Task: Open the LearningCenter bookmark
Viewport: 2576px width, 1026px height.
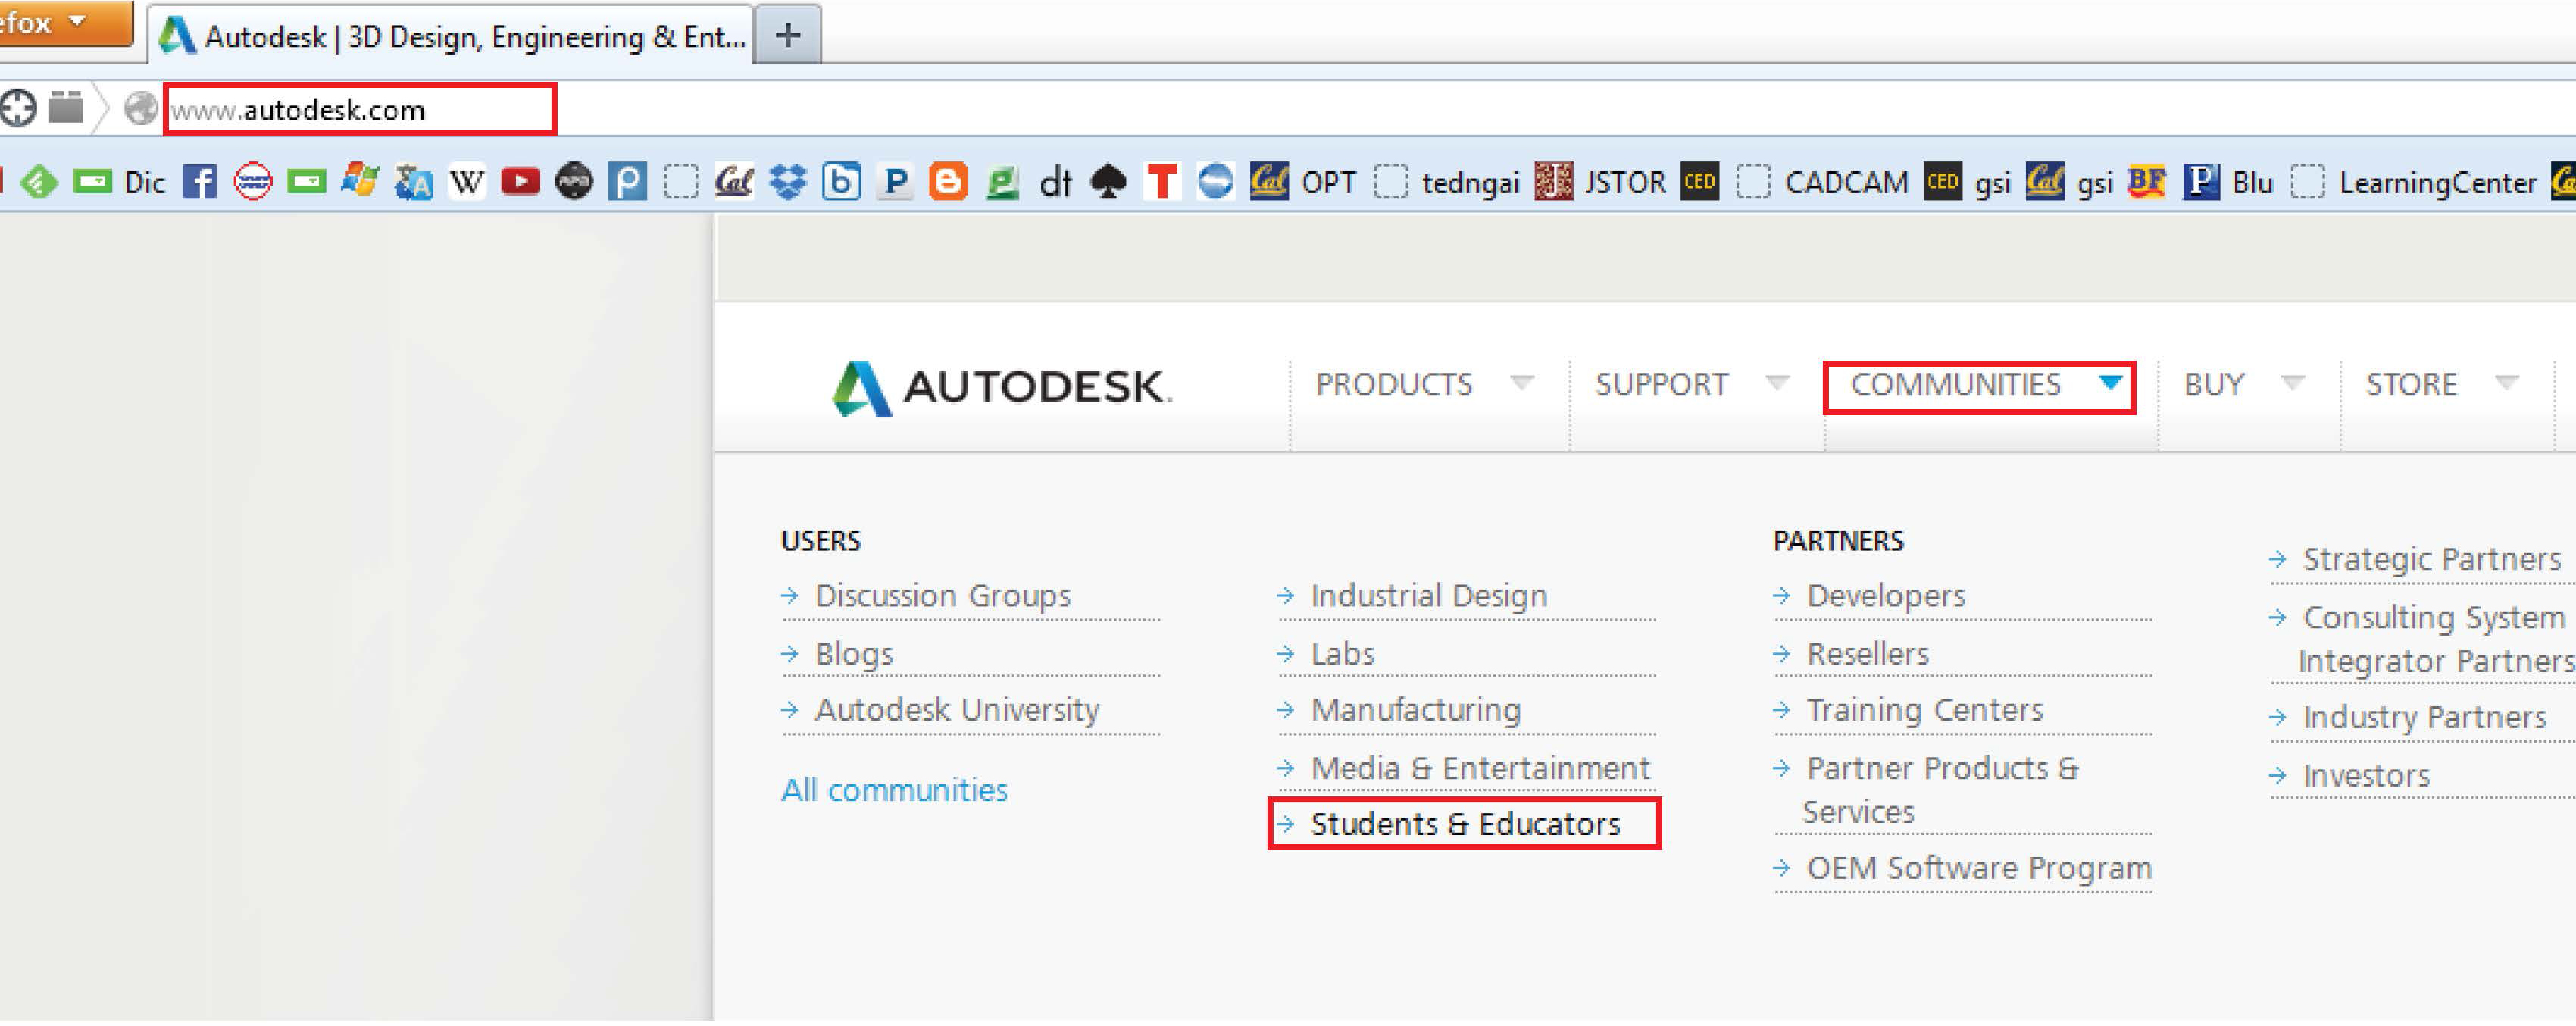Action: point(2413,183)
